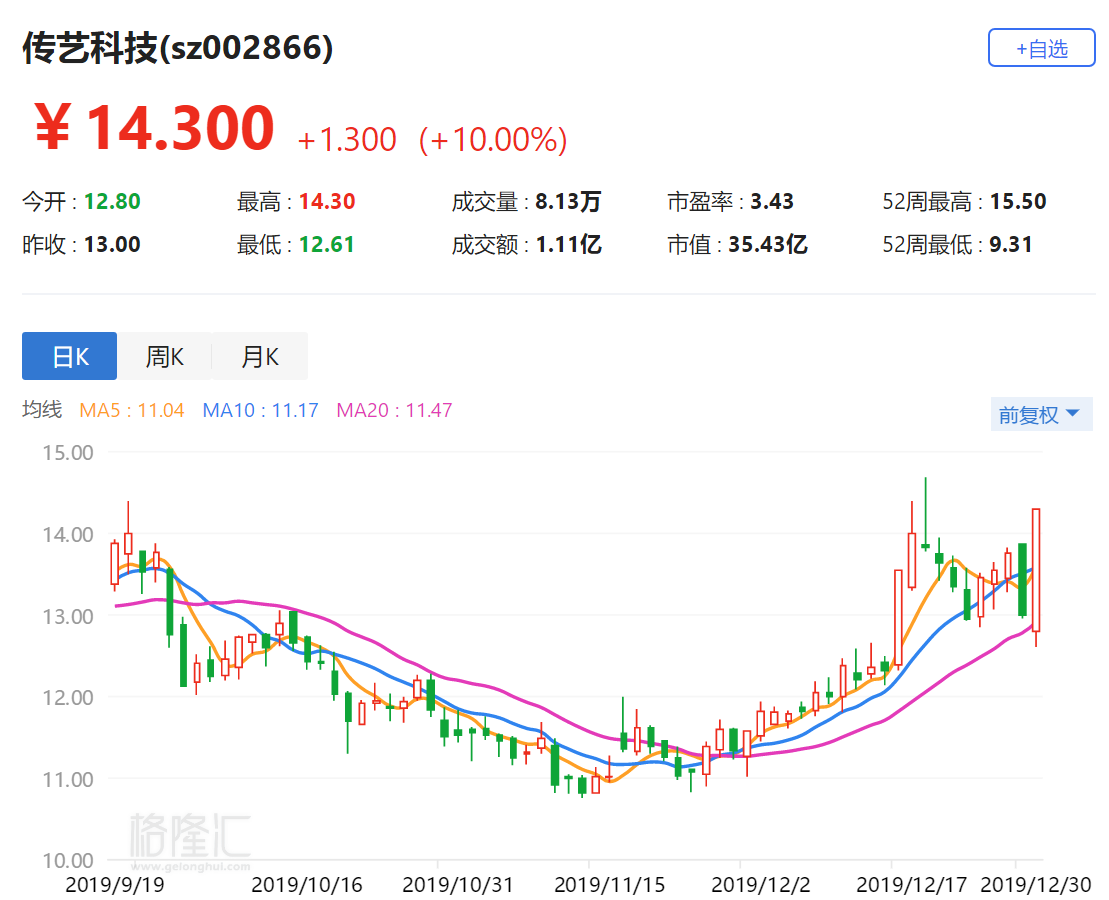Click the 52周最低 value 9.31
The width and height of the screenshot is (1109, 900).
pyautogui.click(x=1011, y=245)
